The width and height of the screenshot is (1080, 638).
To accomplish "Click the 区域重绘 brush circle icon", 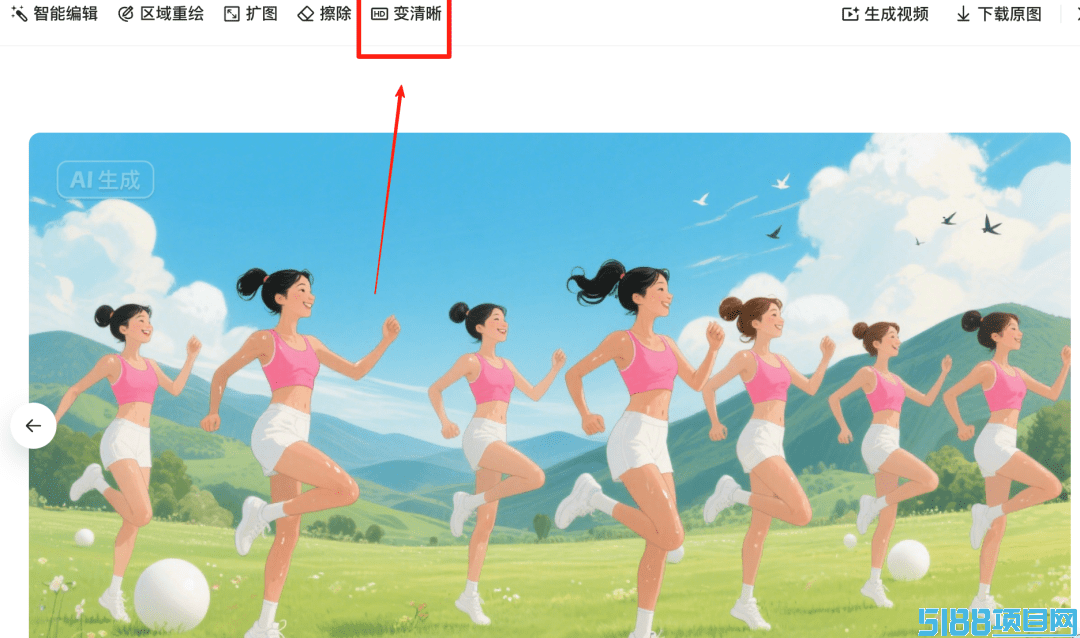I will [x=125, y=14].
